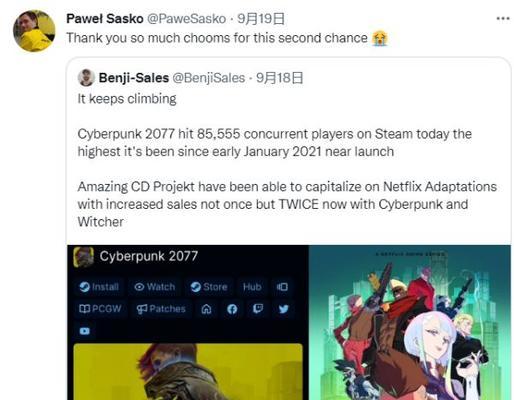Image resolution: width=514 pixels, height=400 pixels.
Task: Open the Patches button
Action: tap(161, 309)
